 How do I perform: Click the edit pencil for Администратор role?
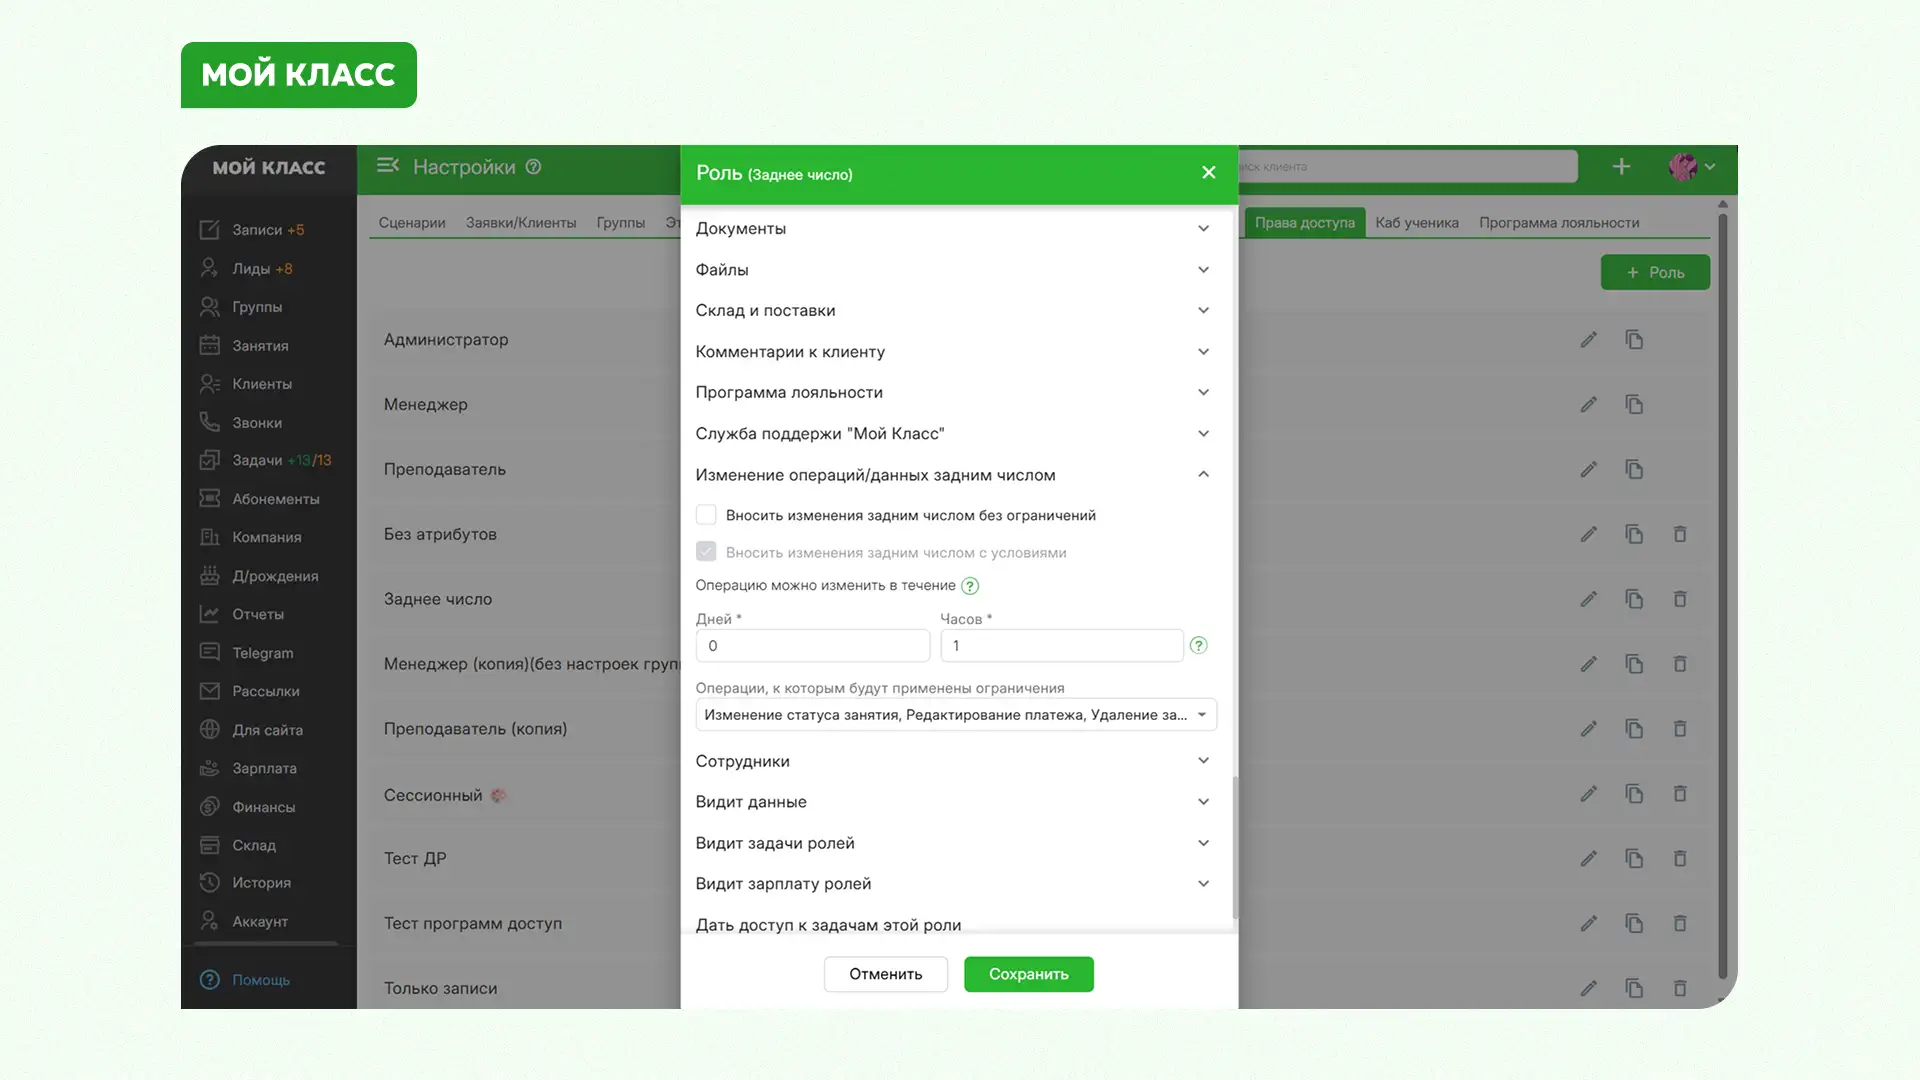pyautogui.click(x=1588, y=340)
